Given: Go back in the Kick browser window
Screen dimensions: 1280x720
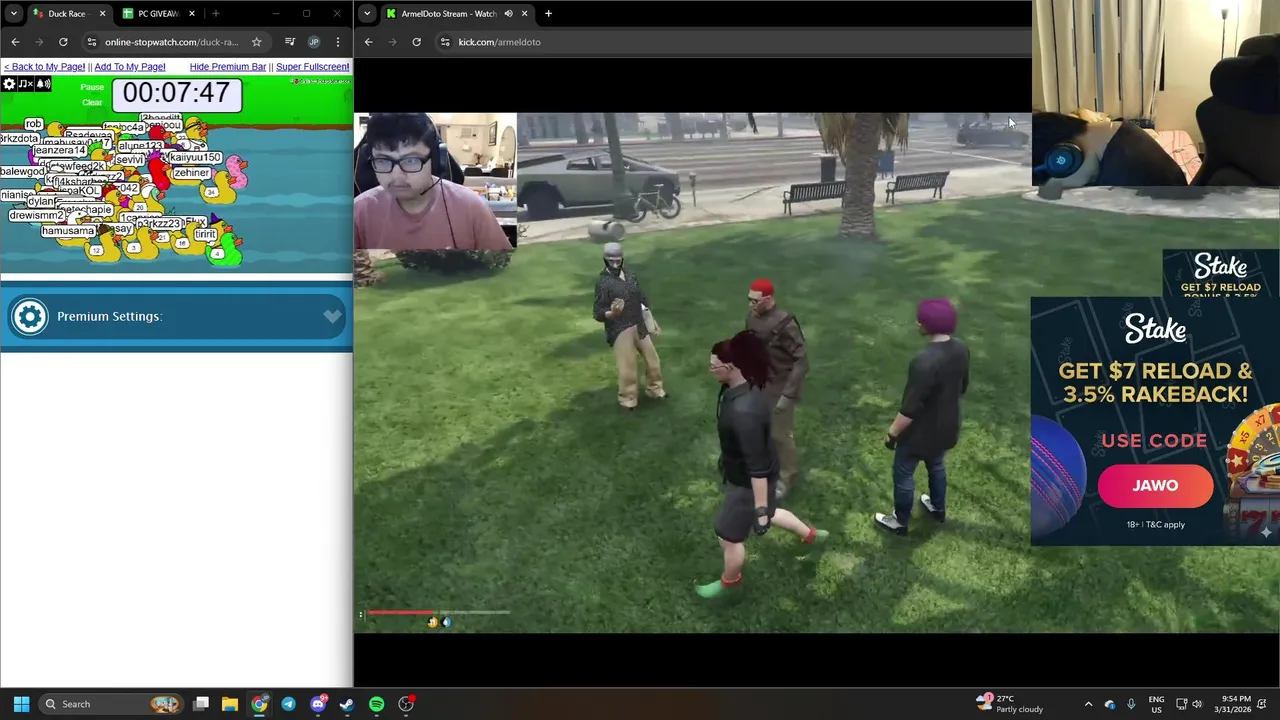Looking at the screenshot, I should click(x=369, y=42).
